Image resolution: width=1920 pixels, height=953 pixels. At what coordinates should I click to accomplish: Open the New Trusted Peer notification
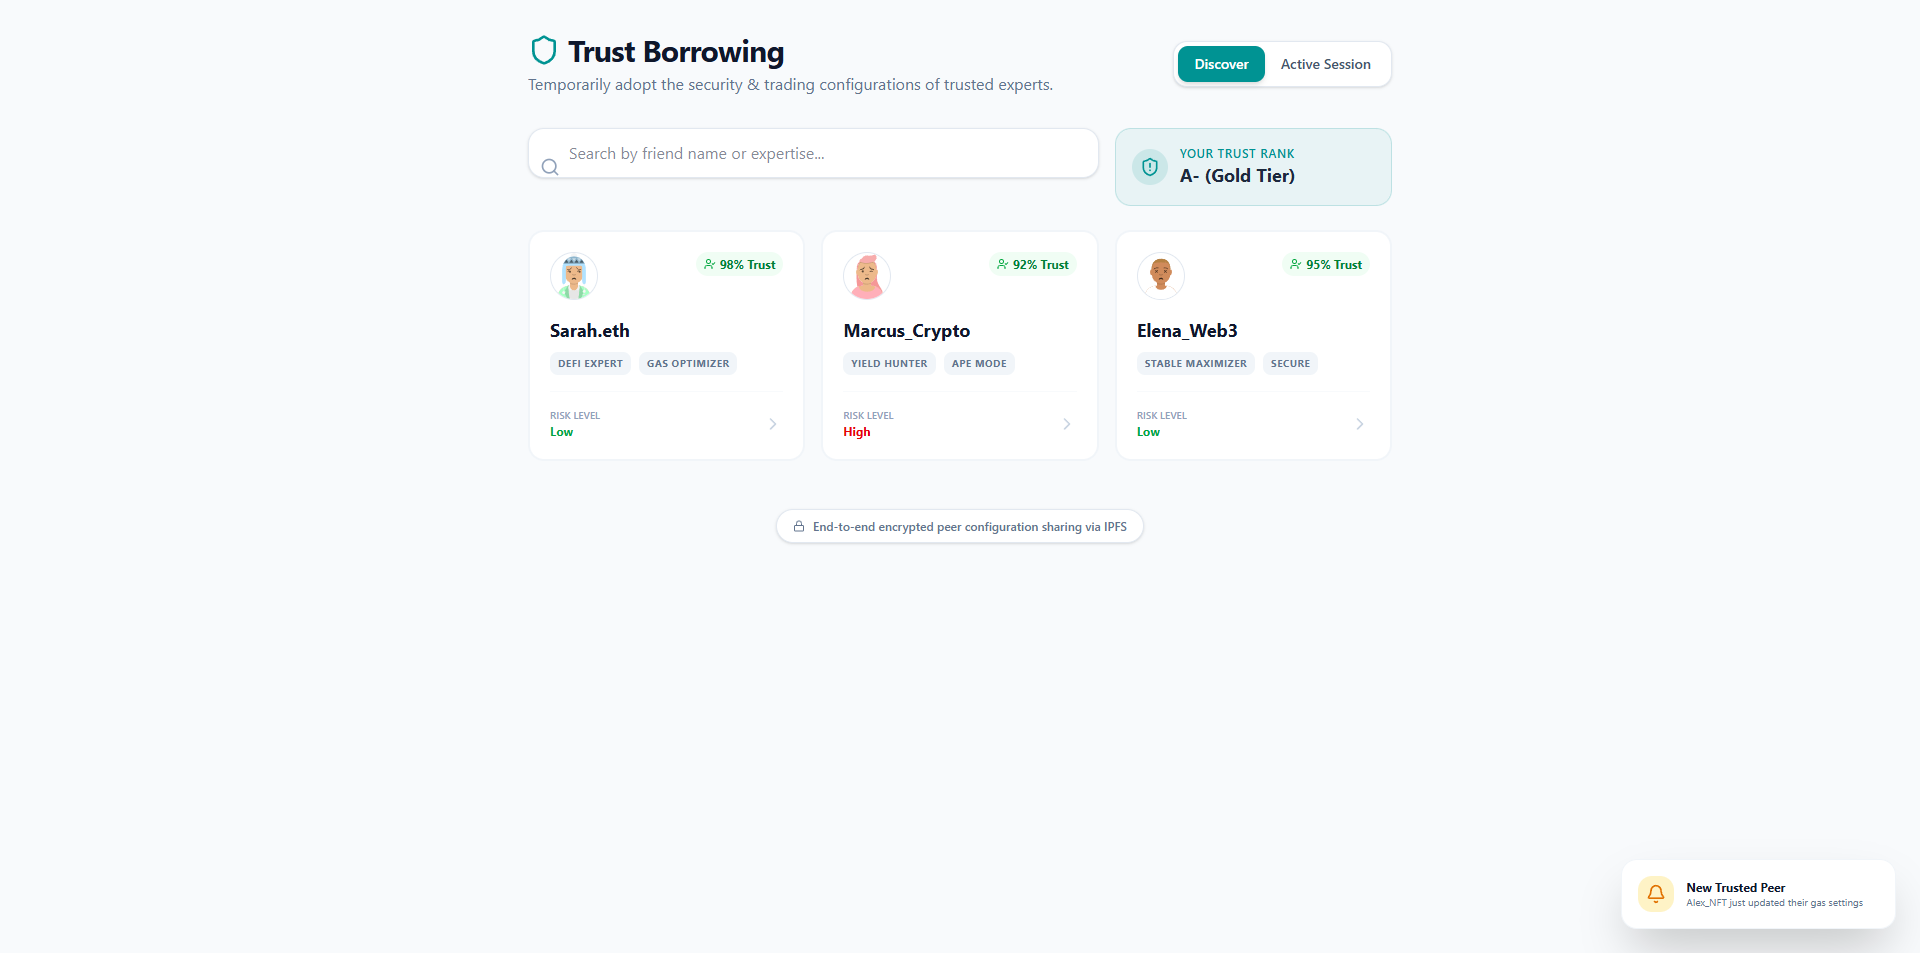coord(1758,894)
